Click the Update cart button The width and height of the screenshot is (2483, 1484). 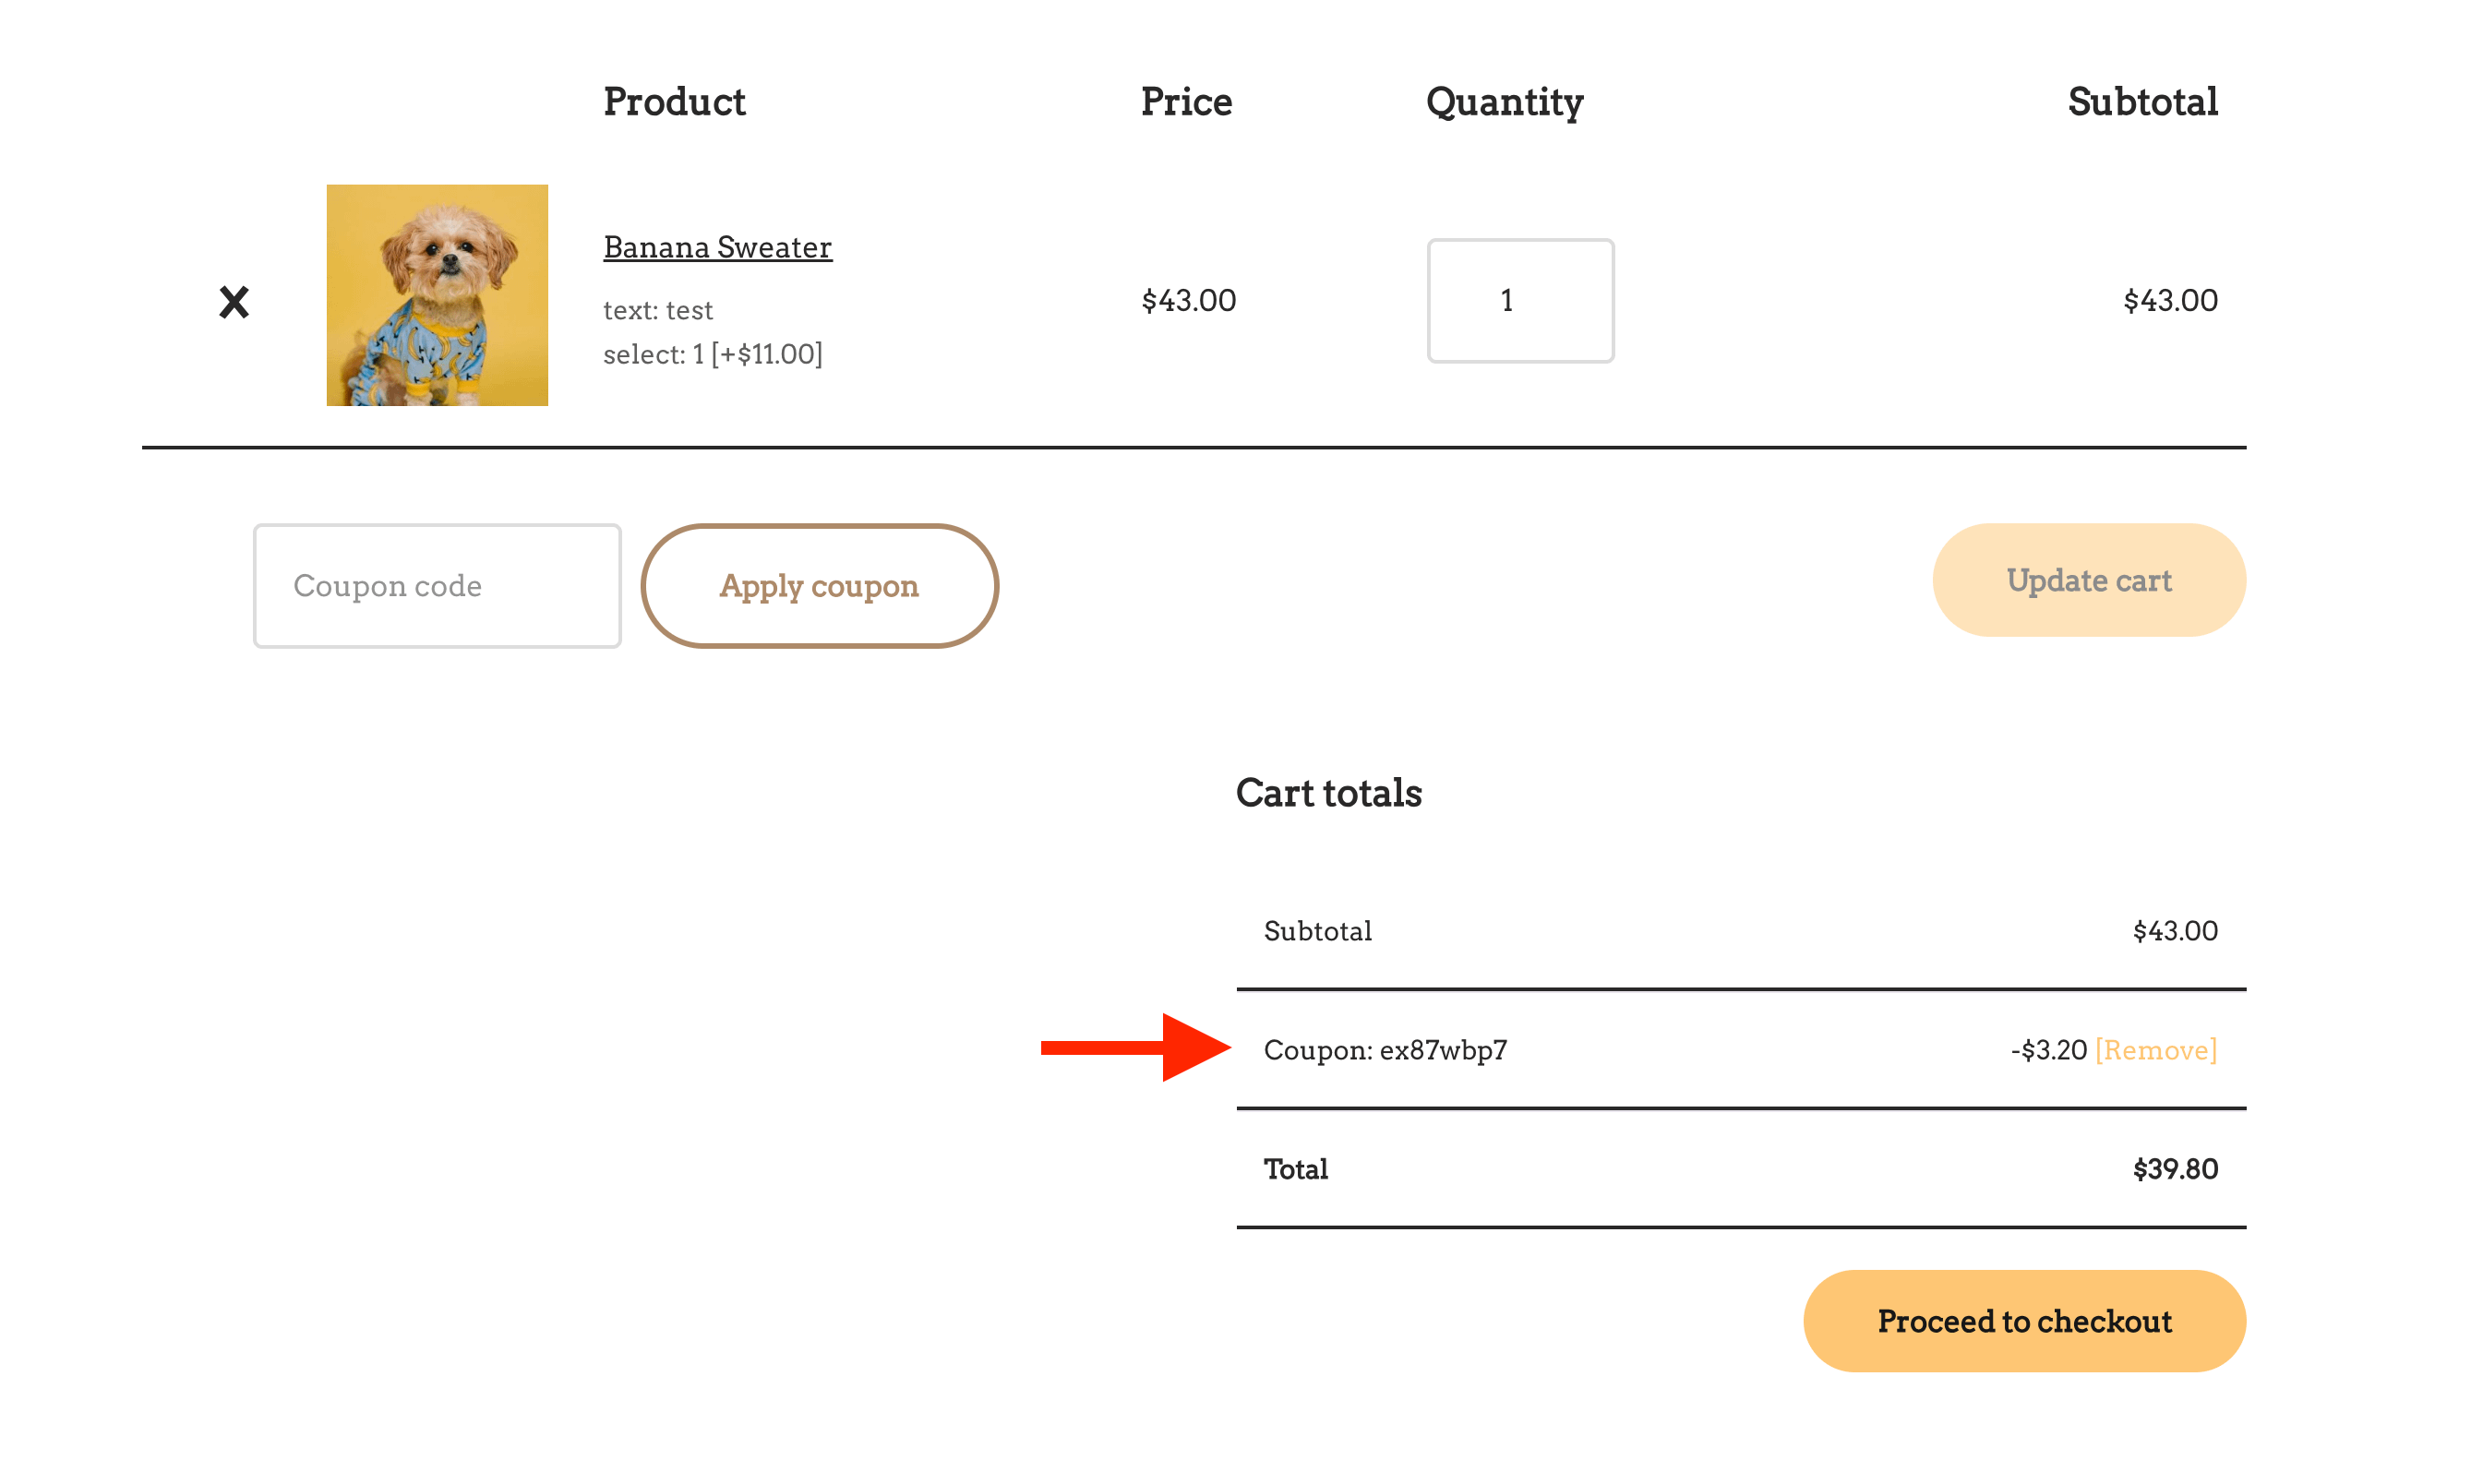pos(2088,580)
